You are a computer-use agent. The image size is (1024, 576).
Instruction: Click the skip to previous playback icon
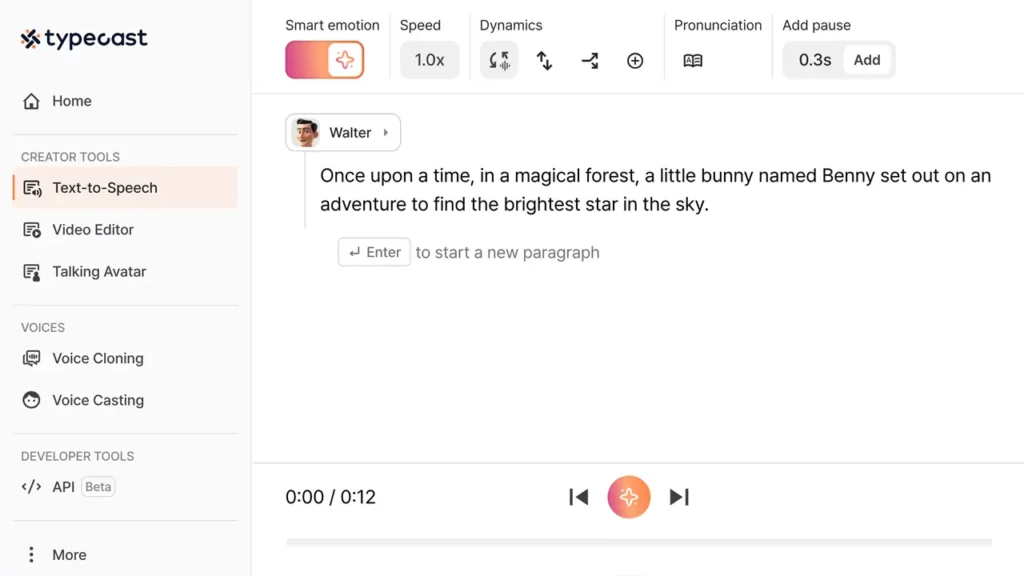pos(578,497)
